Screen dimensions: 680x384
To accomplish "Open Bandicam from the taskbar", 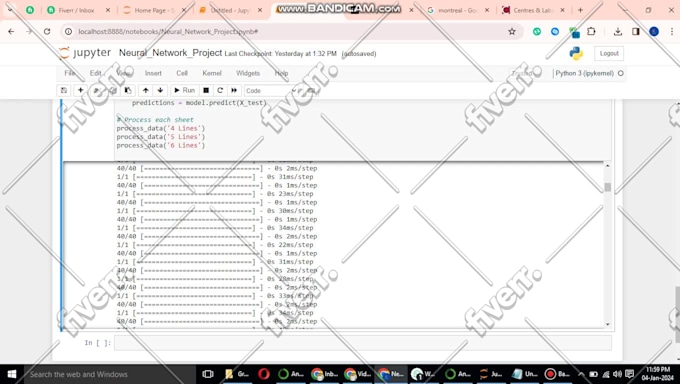I will [x=558, y=374].
